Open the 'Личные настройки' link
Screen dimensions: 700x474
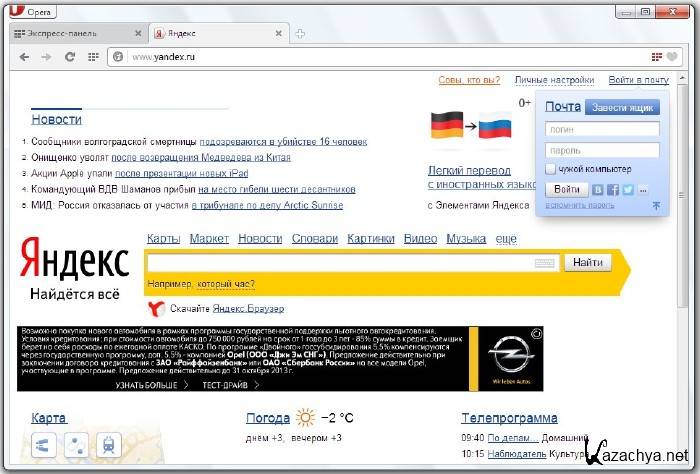554,80
